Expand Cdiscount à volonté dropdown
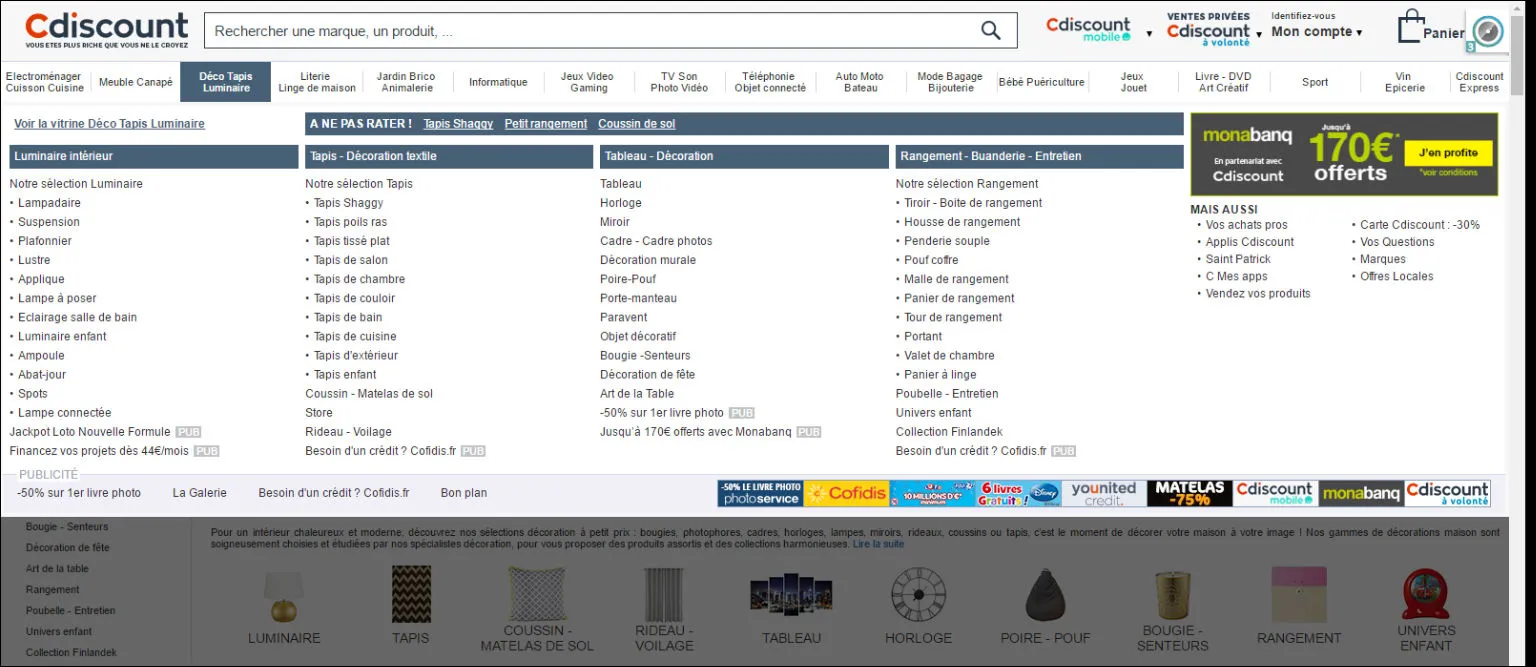1536x667 pixels. point(1258,34)
